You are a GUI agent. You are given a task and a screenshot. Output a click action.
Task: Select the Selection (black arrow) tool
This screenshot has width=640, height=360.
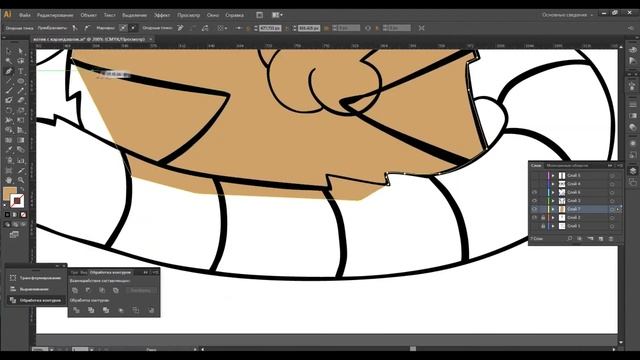[9, 51]
